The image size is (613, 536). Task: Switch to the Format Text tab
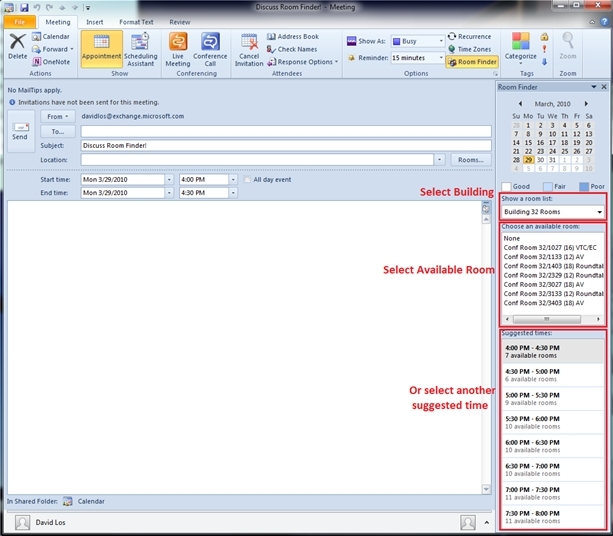[136, 22]
